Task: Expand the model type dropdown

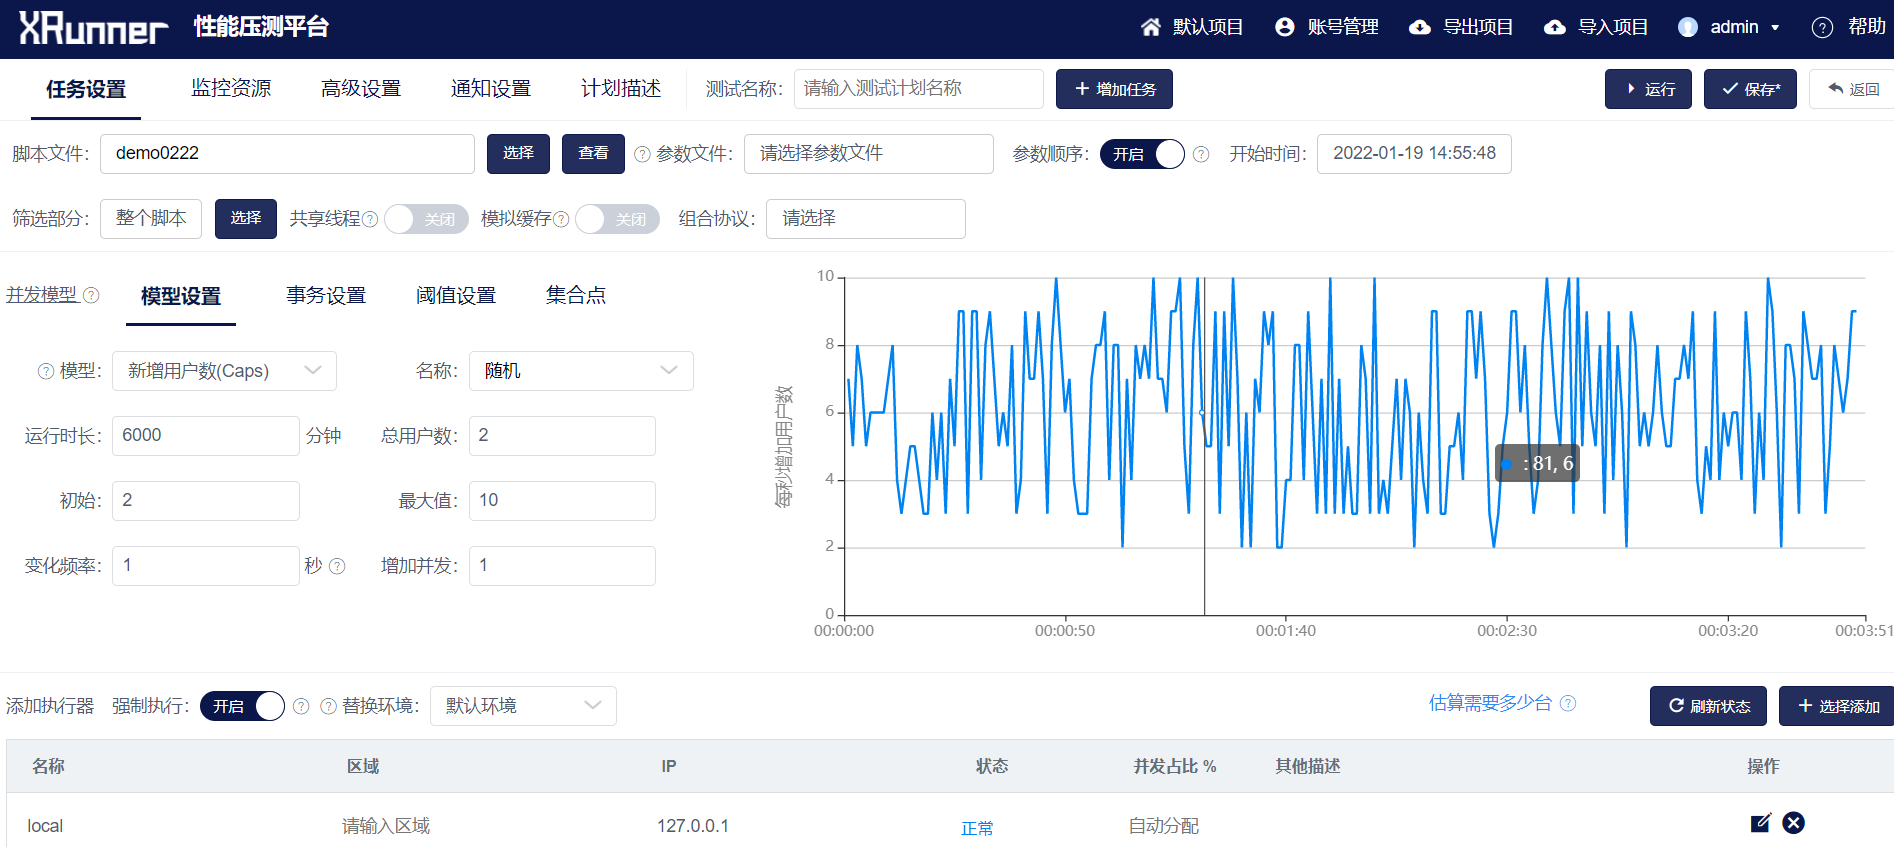Action: [224, 371]
